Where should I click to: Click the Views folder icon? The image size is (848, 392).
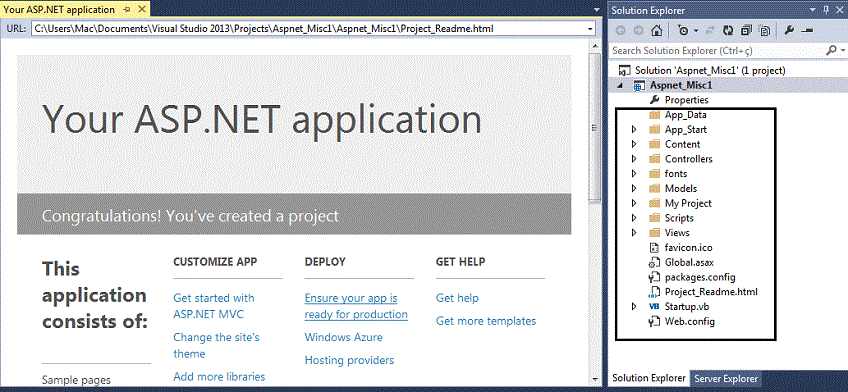pos(654,232)
